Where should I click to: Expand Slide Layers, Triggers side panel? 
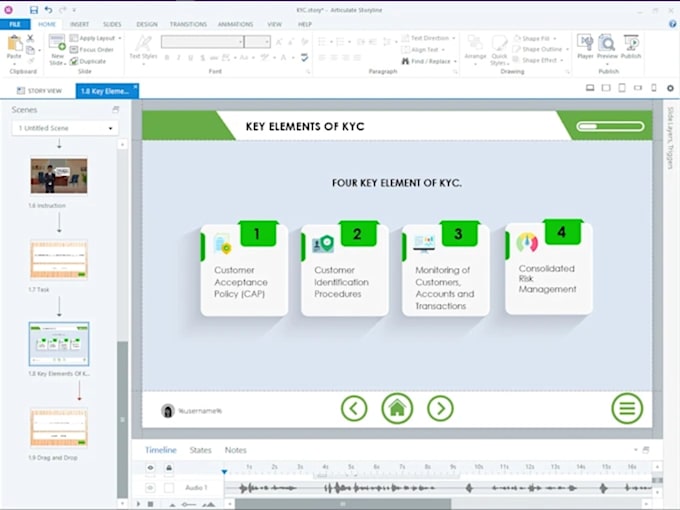point(670,137)
